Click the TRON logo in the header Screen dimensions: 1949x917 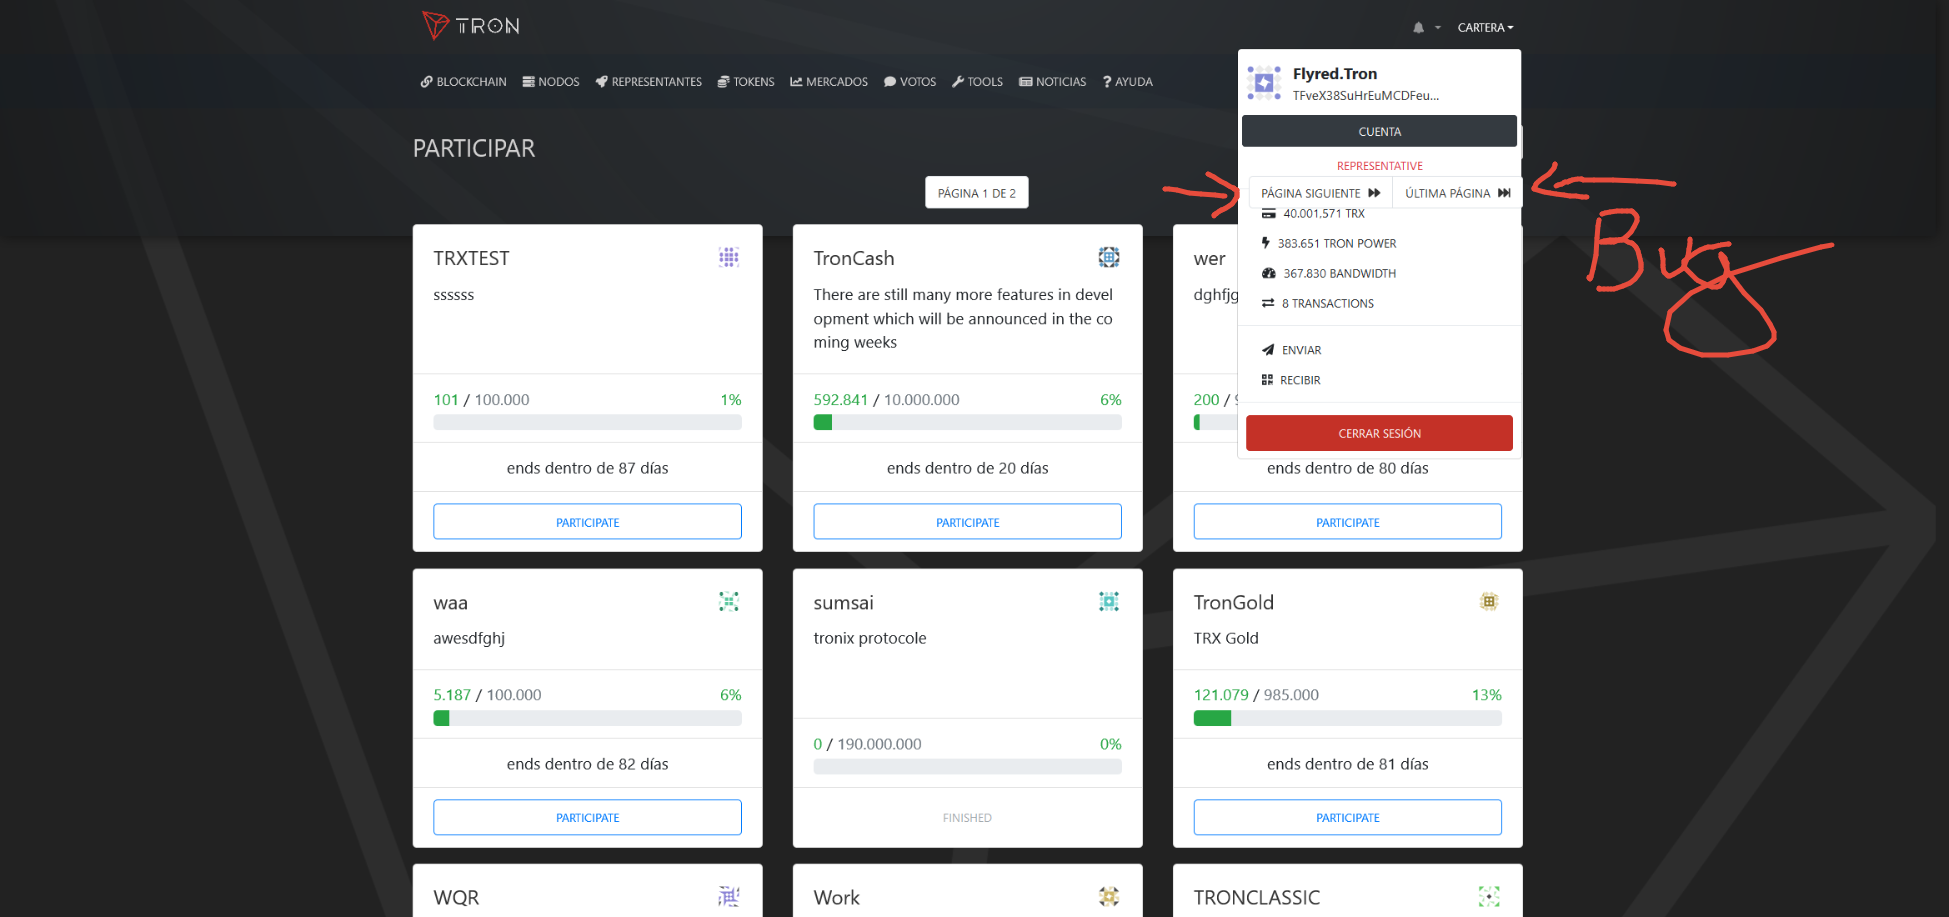[470, 26]
